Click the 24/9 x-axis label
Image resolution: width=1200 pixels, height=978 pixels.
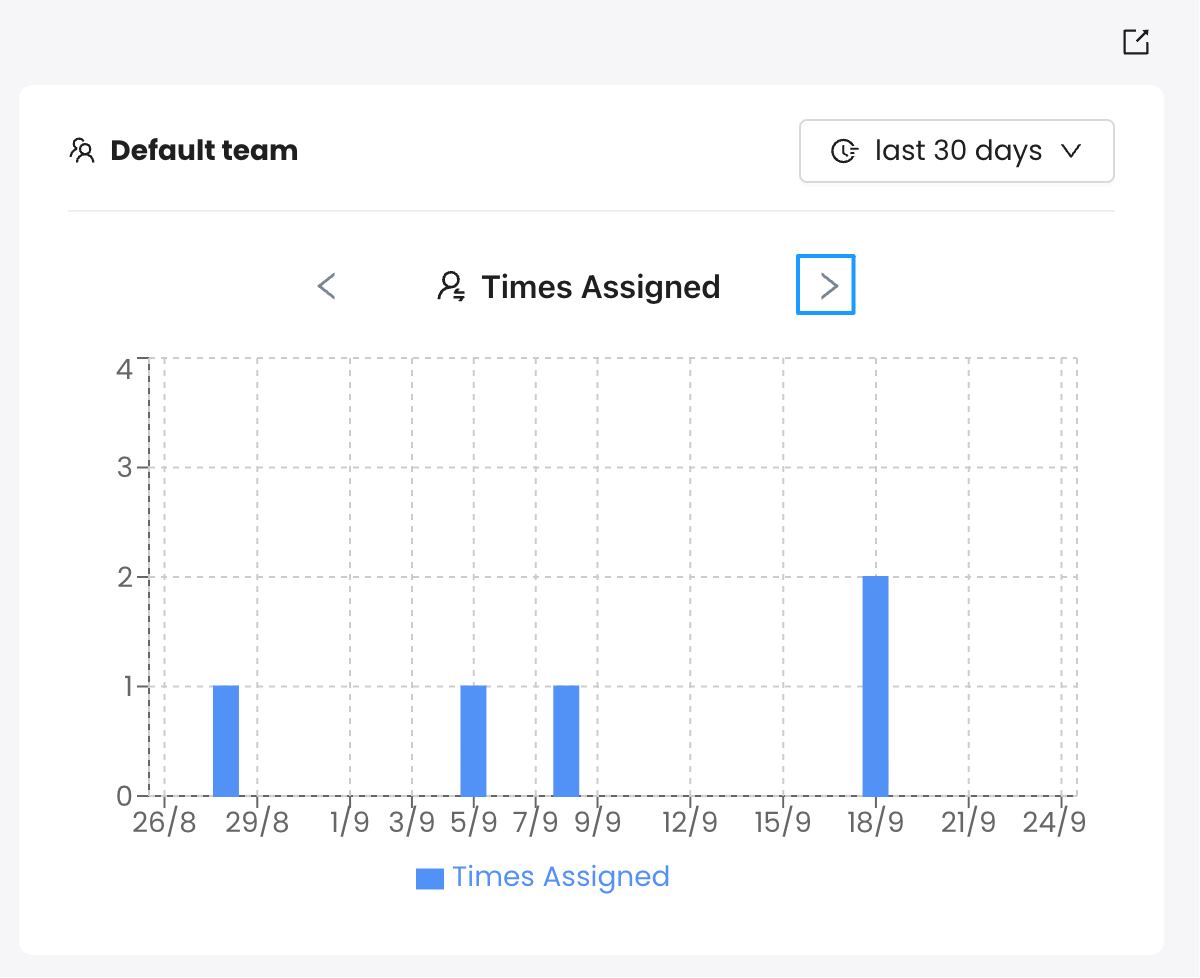click(1054, 823)
